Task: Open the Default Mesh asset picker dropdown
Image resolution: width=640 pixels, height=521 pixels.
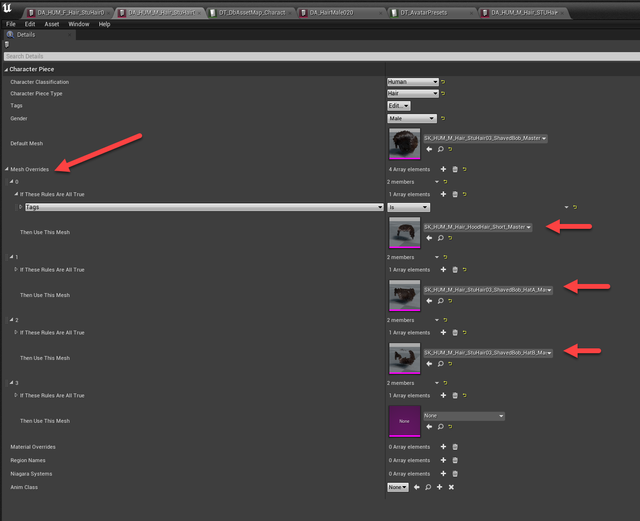Action: [x=485, y=138]
